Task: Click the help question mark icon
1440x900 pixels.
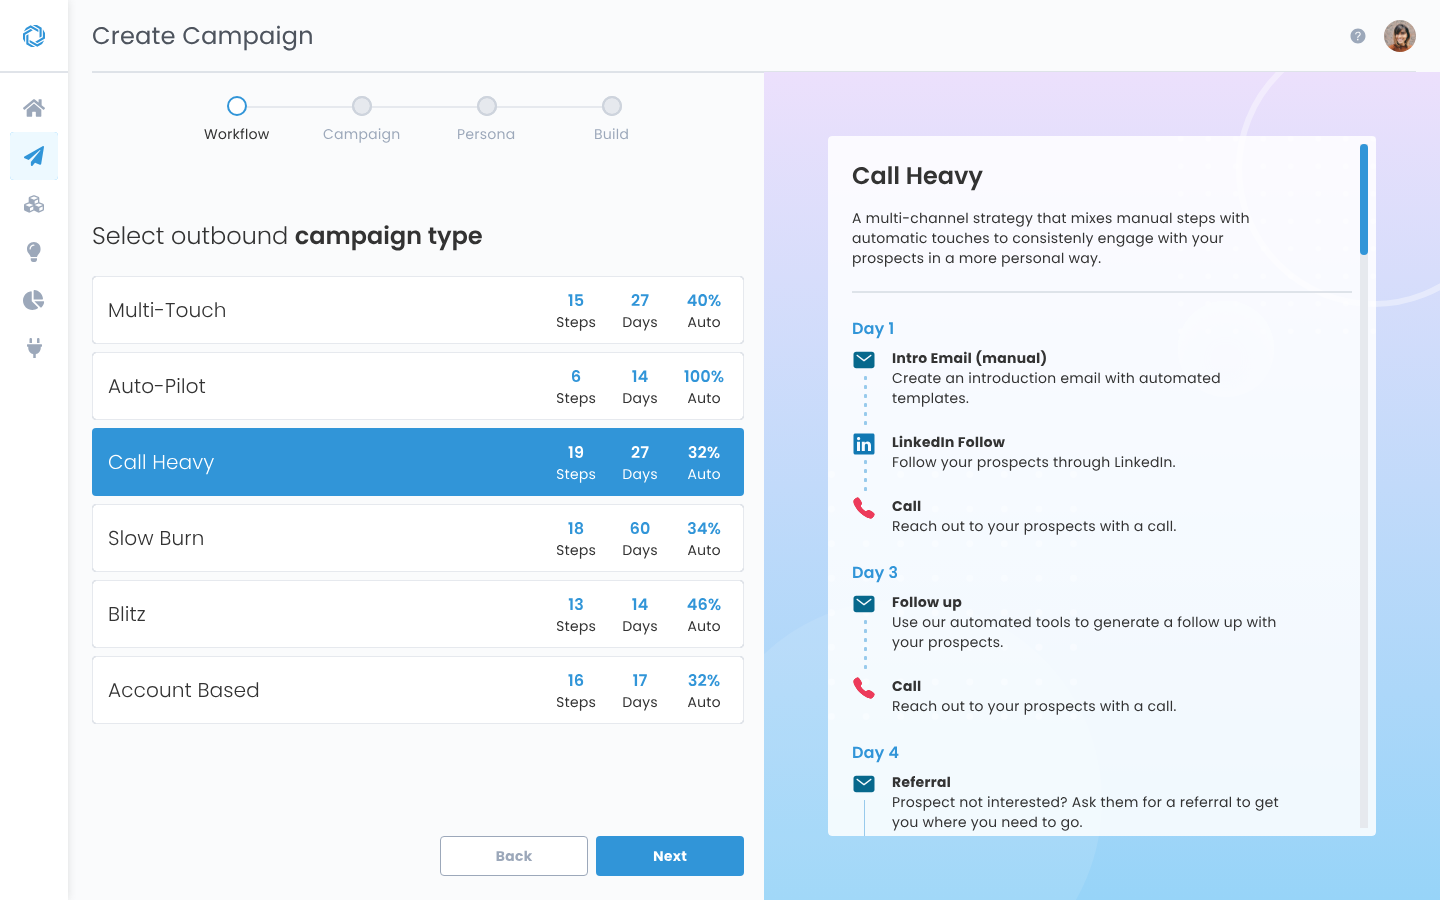Action: (1358, 36)
